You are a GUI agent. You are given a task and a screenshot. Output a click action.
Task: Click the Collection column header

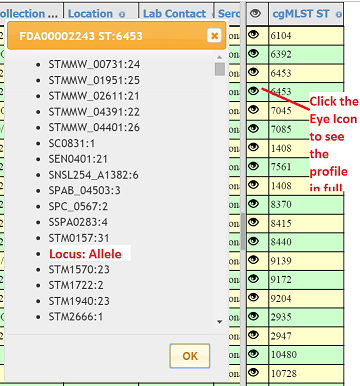pos(29,14)
